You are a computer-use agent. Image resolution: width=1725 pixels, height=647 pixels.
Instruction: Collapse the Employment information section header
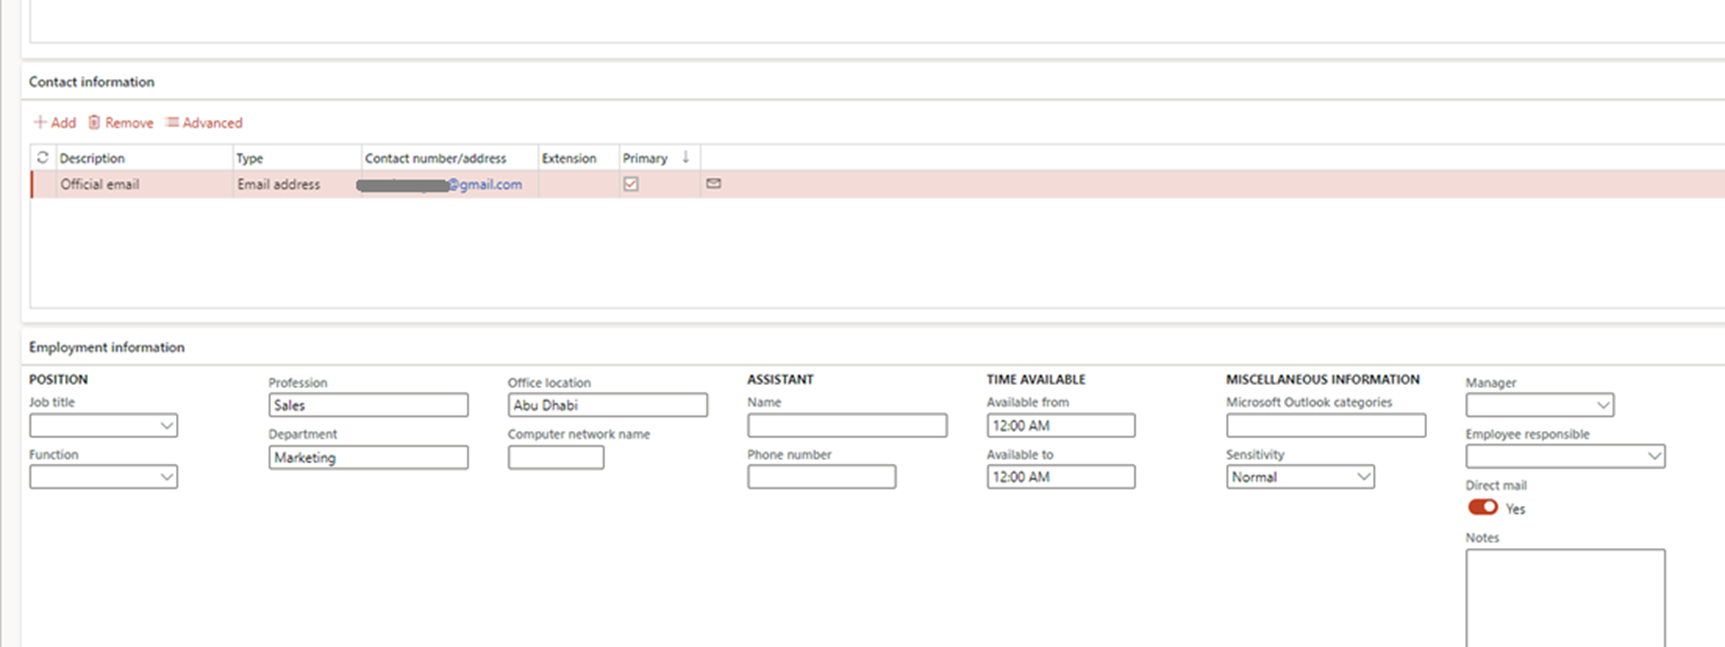[107, 348]
